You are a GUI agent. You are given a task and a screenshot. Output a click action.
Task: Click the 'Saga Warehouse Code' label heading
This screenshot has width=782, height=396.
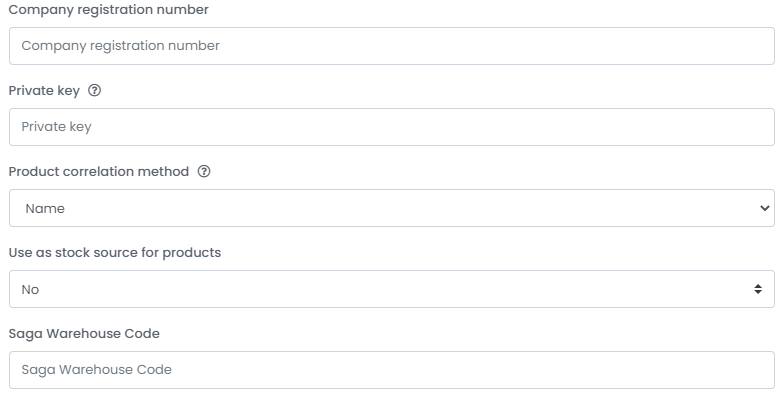click(84, 334)
